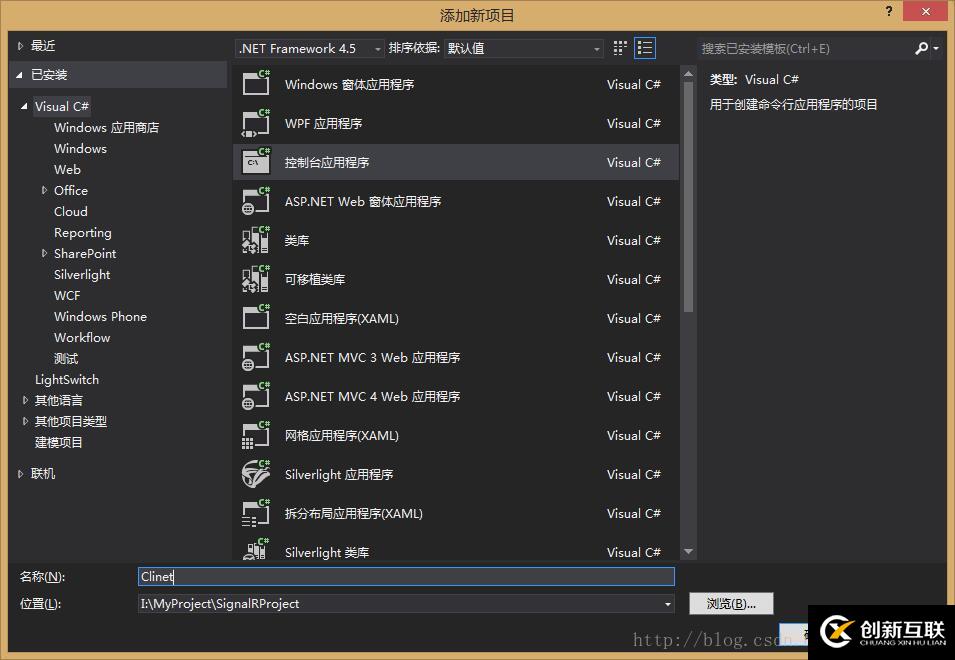Expand the SharePoint node
Screen dimensions: 955x660
pos(44,253)
